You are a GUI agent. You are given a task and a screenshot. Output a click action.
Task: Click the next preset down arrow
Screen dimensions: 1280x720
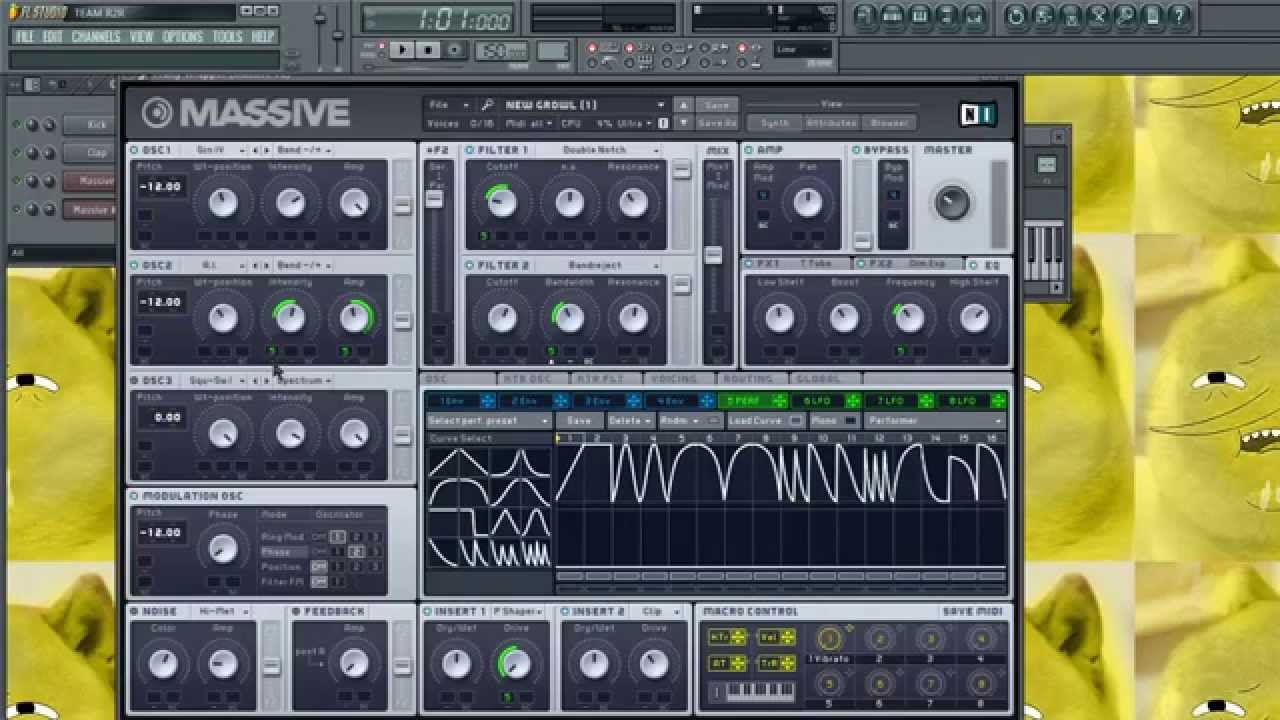(684, 123)
